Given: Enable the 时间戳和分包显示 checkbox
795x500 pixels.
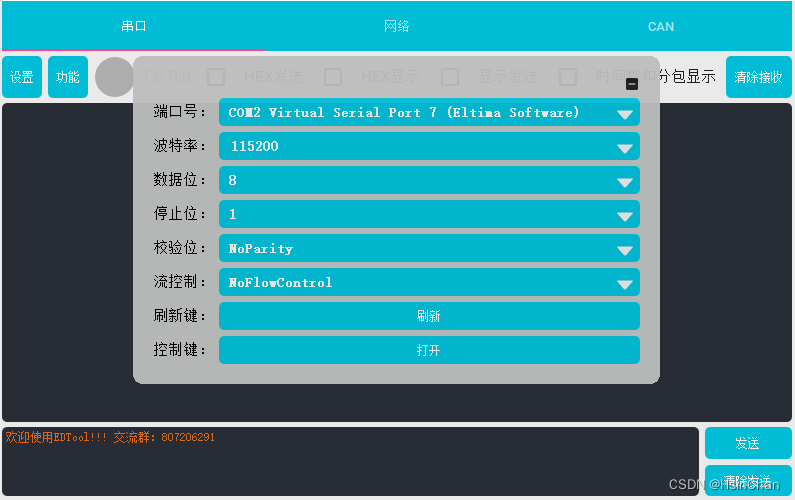Looking at the screenshot, I should click(568, 77).
